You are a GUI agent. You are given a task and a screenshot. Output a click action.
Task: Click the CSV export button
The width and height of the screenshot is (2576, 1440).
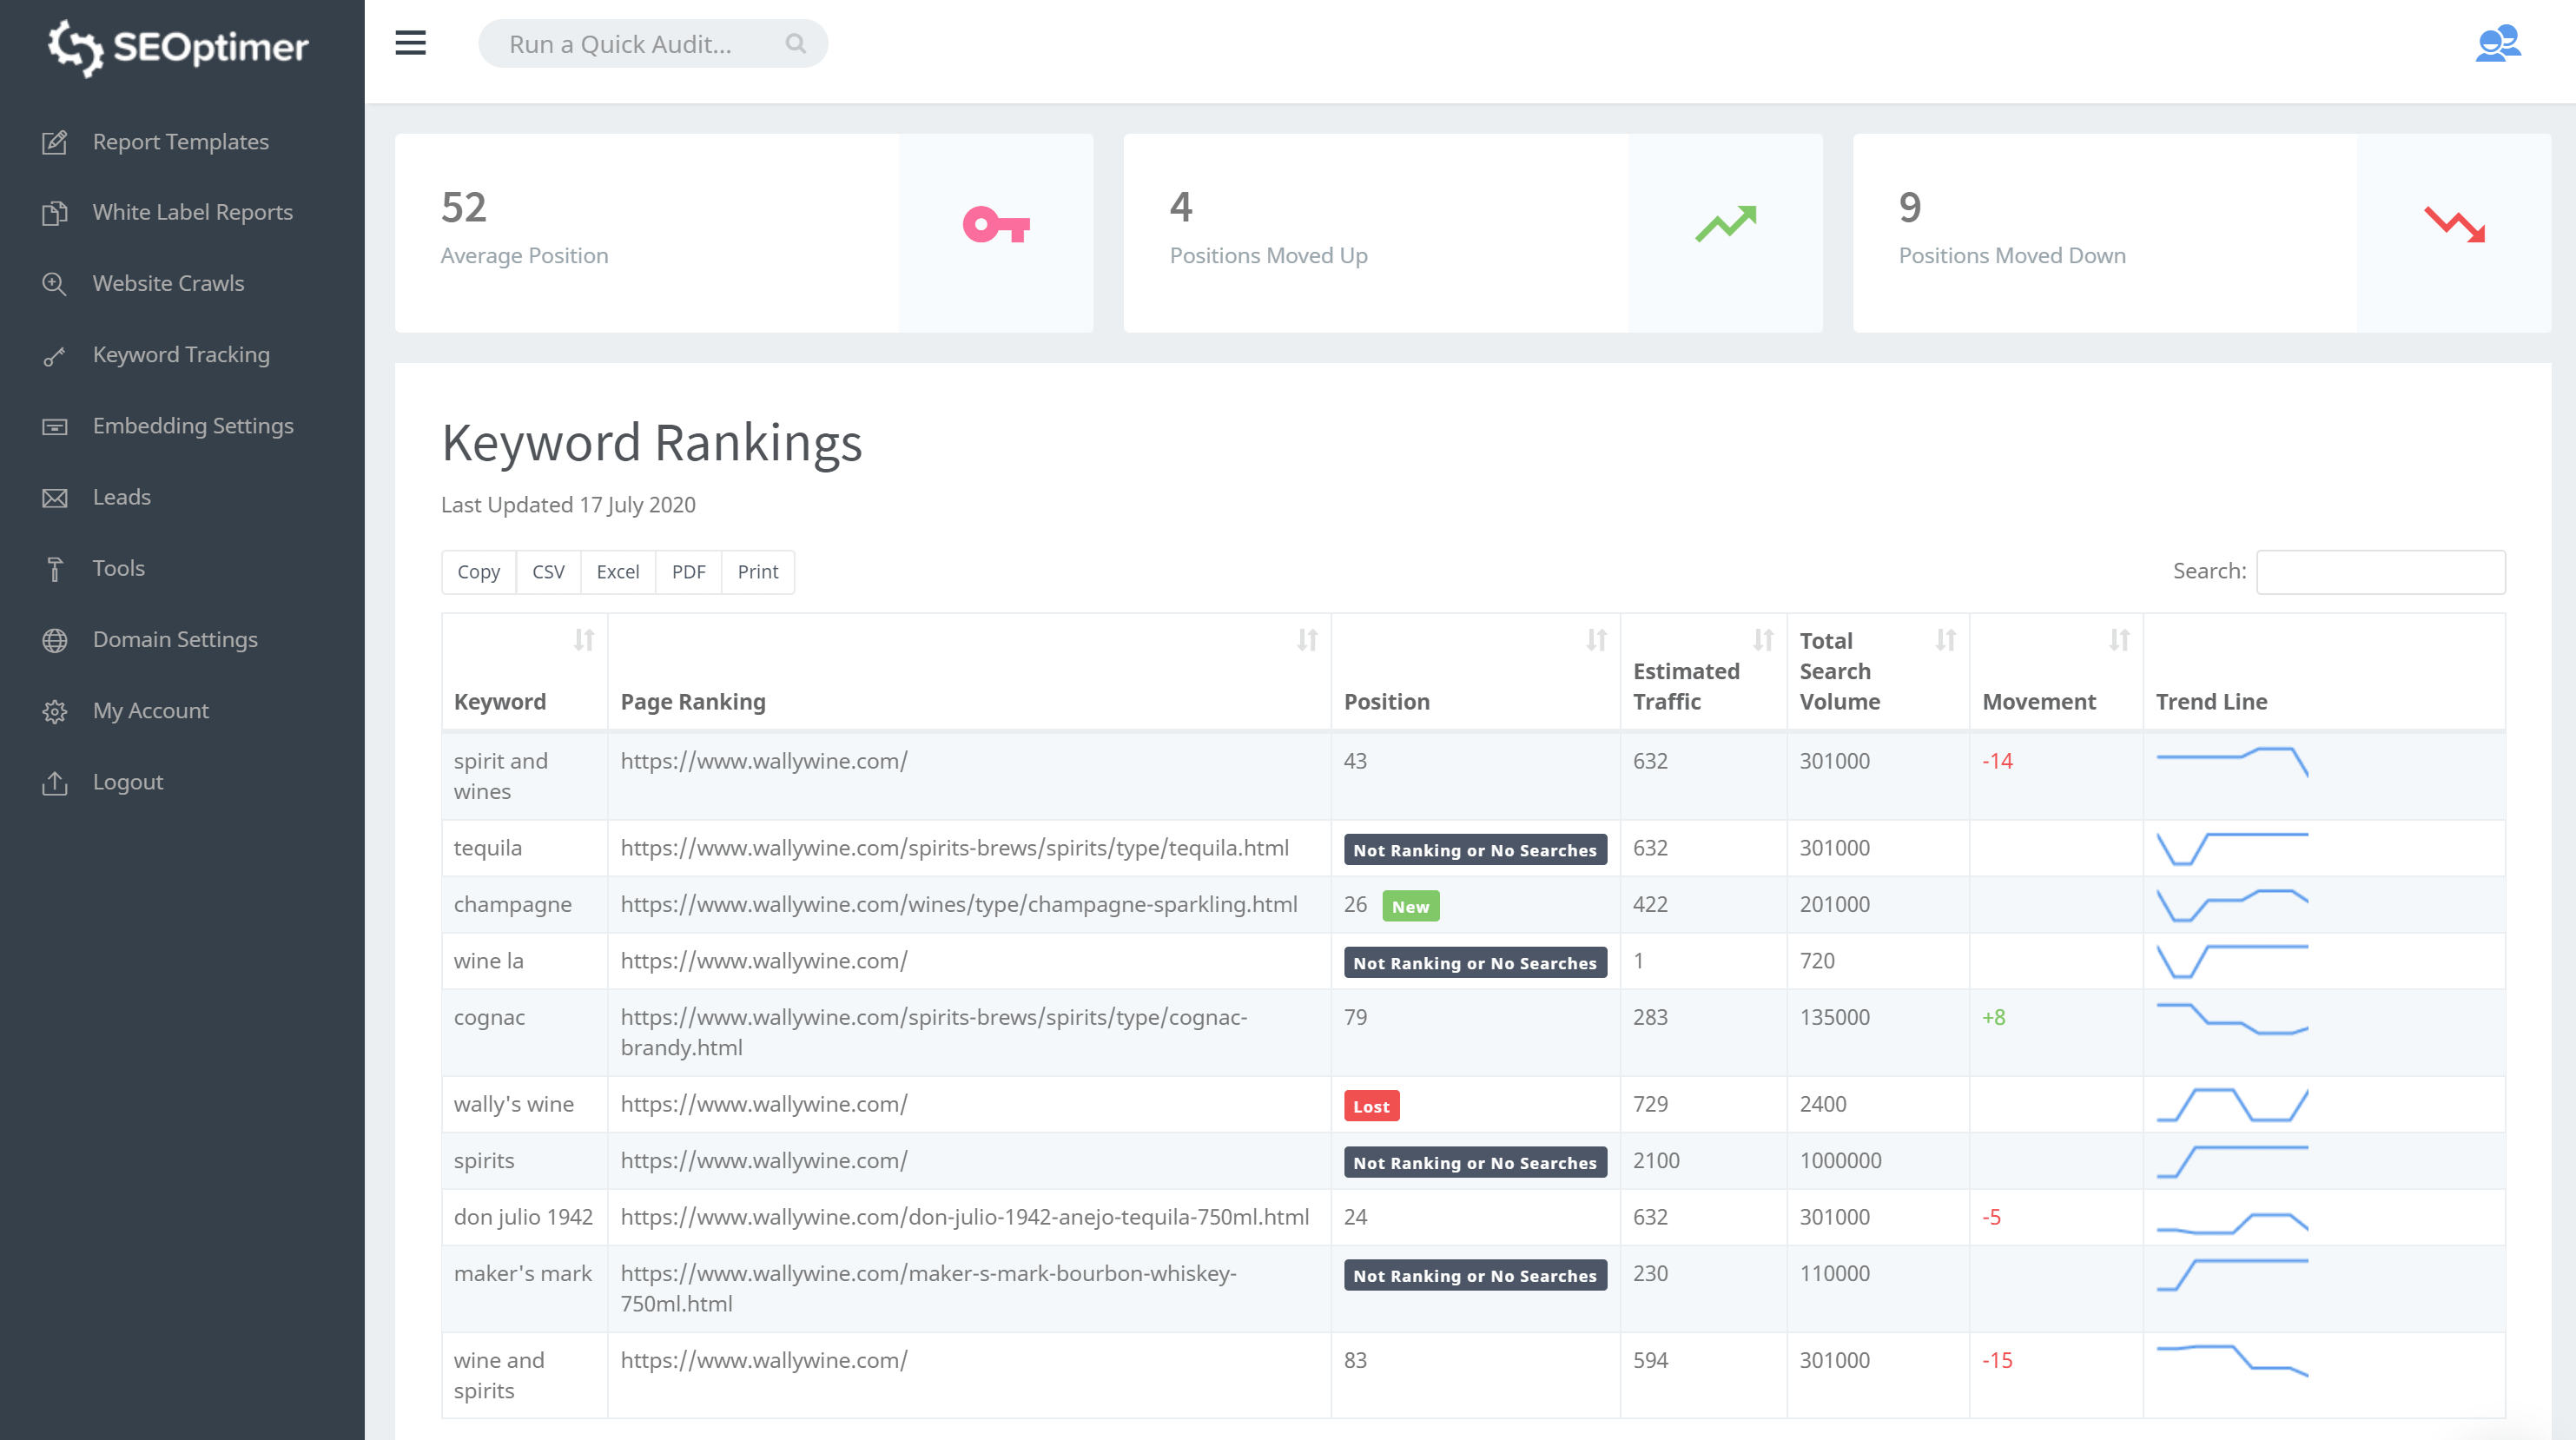[x=546, y=571]
